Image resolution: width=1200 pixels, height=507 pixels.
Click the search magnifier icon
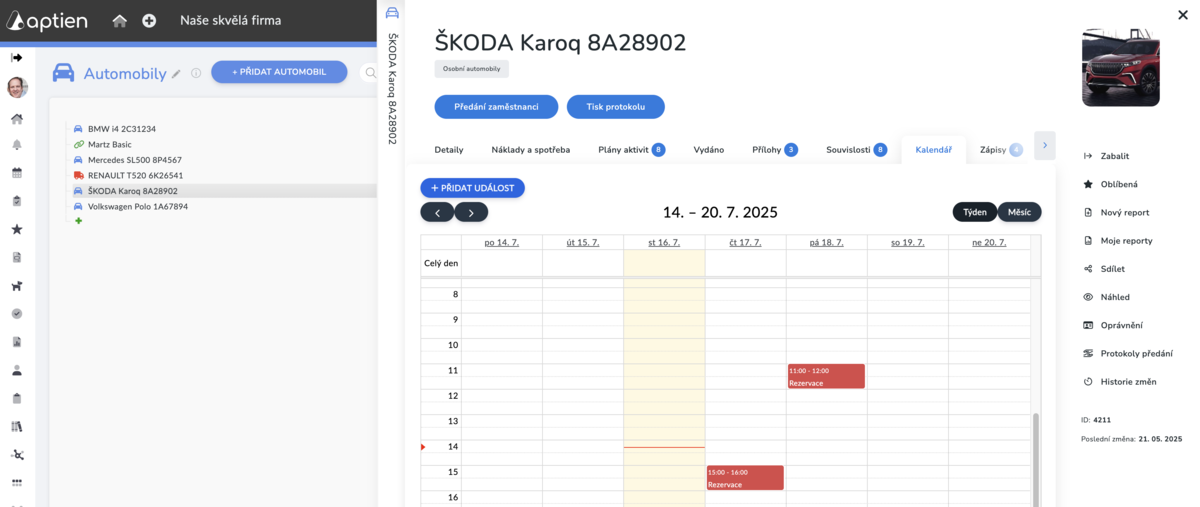(x=370, y=73)
